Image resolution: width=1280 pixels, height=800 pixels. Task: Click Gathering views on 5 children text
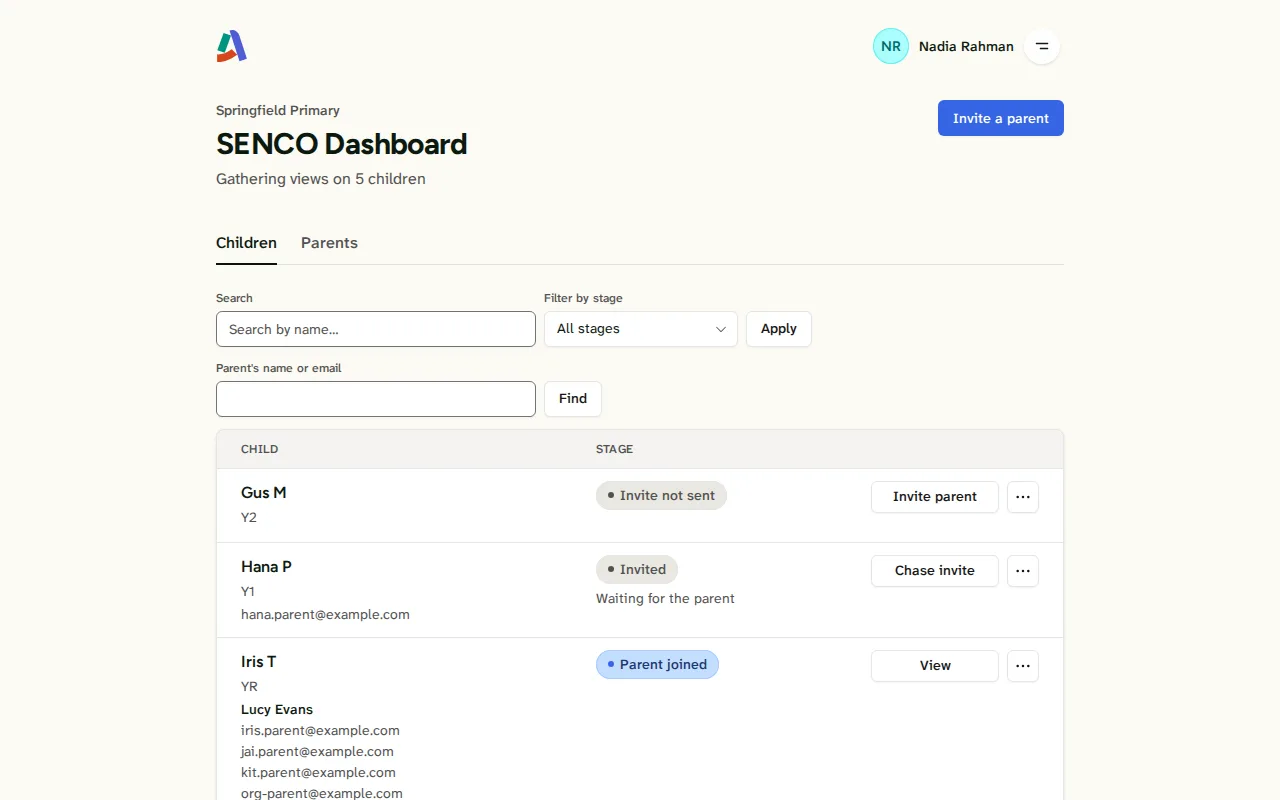pyautogui.click(x=321, y=179)
